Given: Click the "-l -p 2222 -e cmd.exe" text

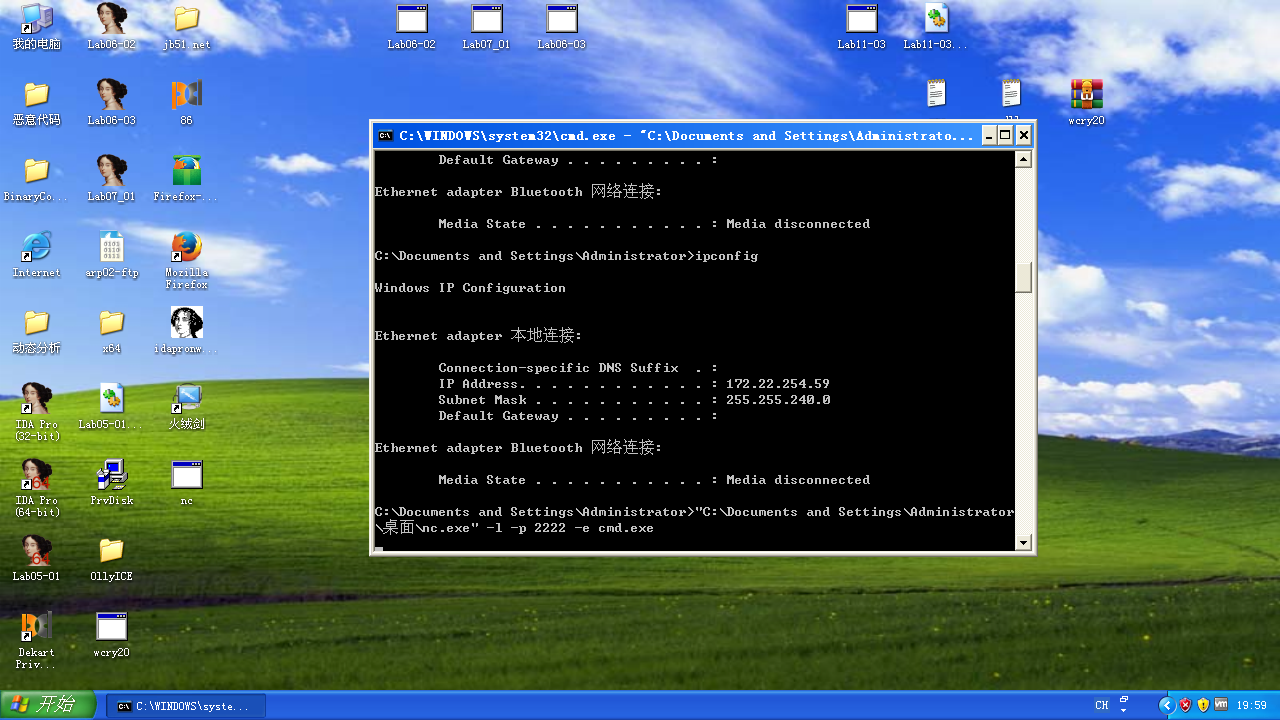Looking at the screenshot, I should (x=570, y=528).
